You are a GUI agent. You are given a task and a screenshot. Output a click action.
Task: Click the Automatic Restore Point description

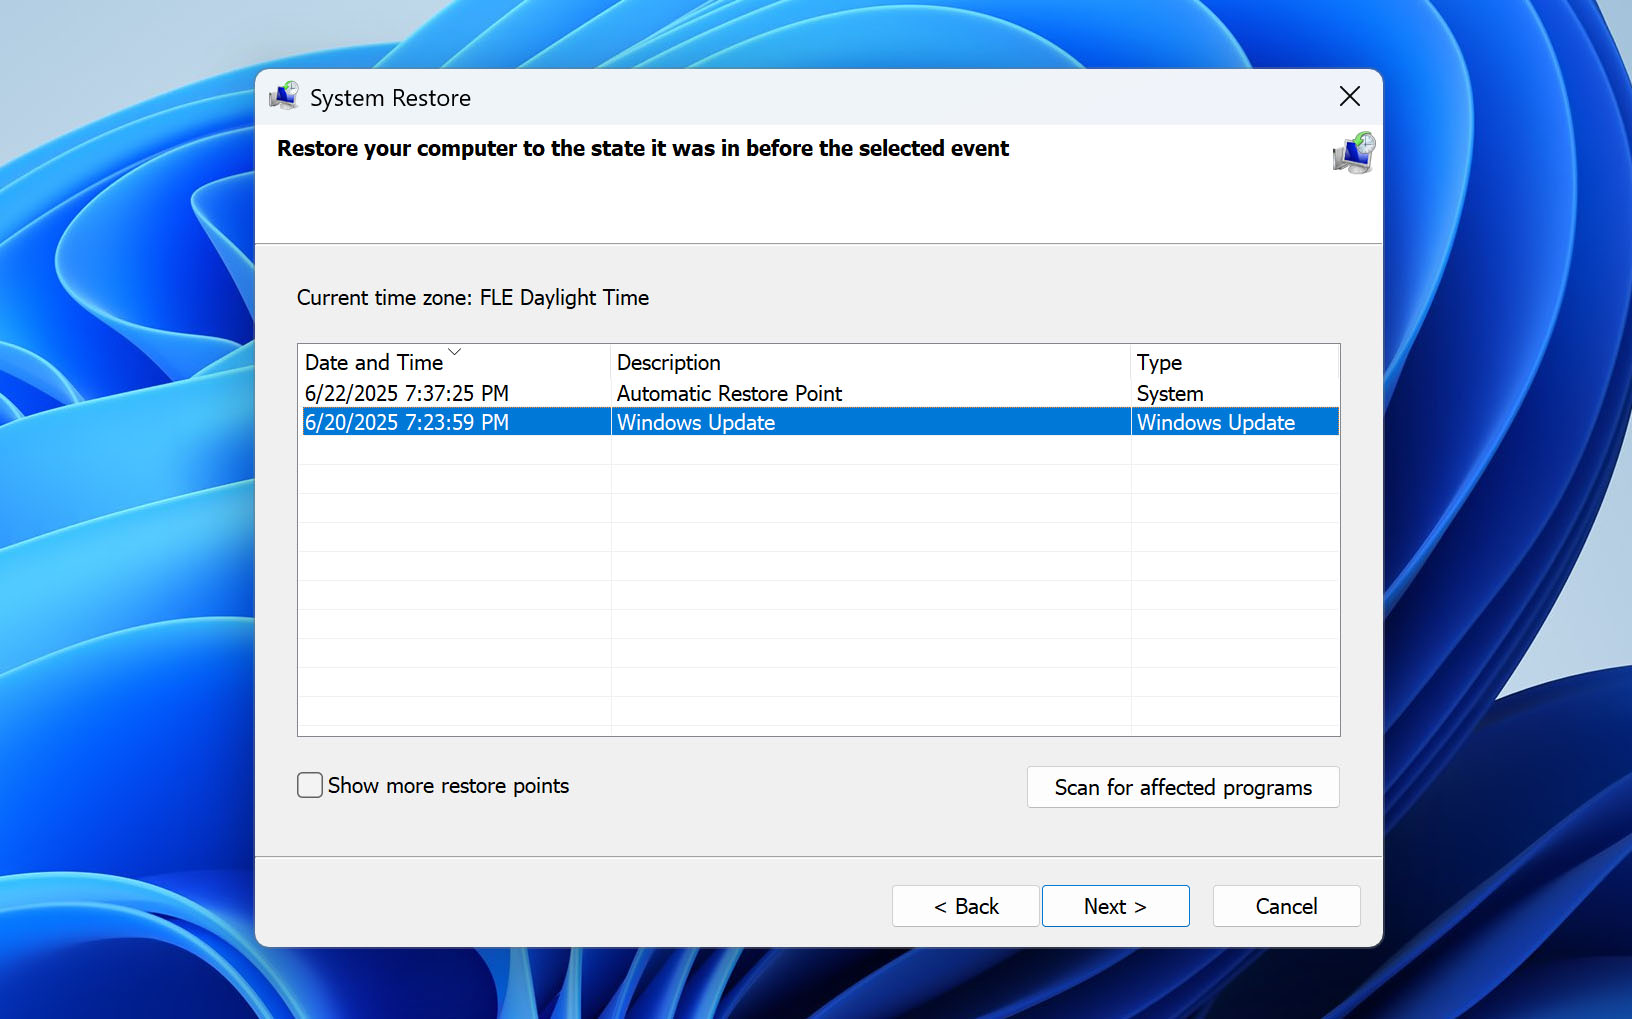coord(729,393)
